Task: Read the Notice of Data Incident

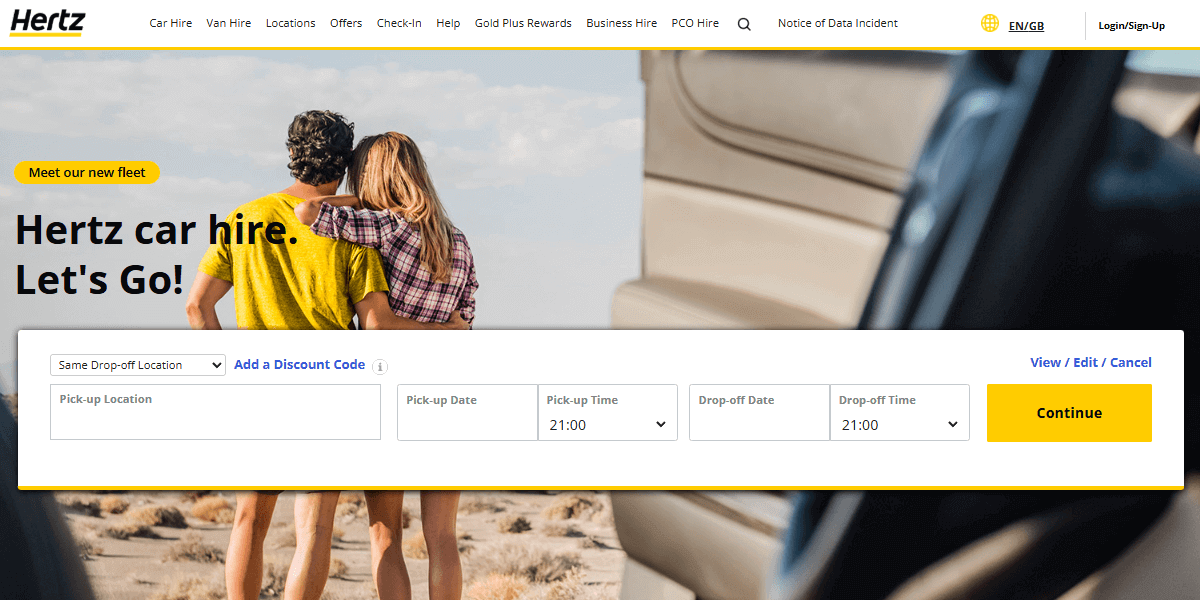Action: point(838,23)
